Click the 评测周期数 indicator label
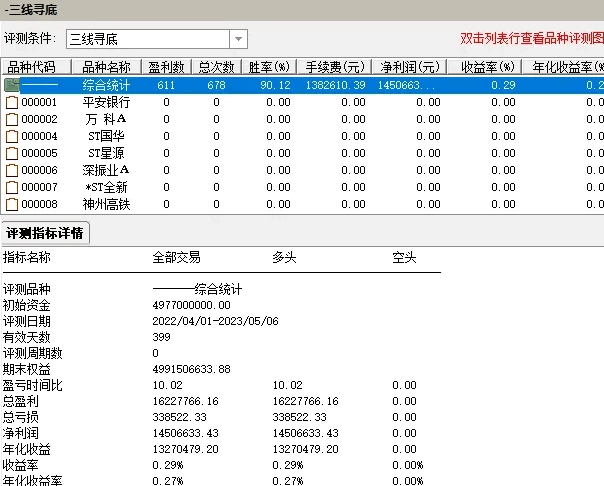Screen dimensions: 604x486 tap(32, 354)
